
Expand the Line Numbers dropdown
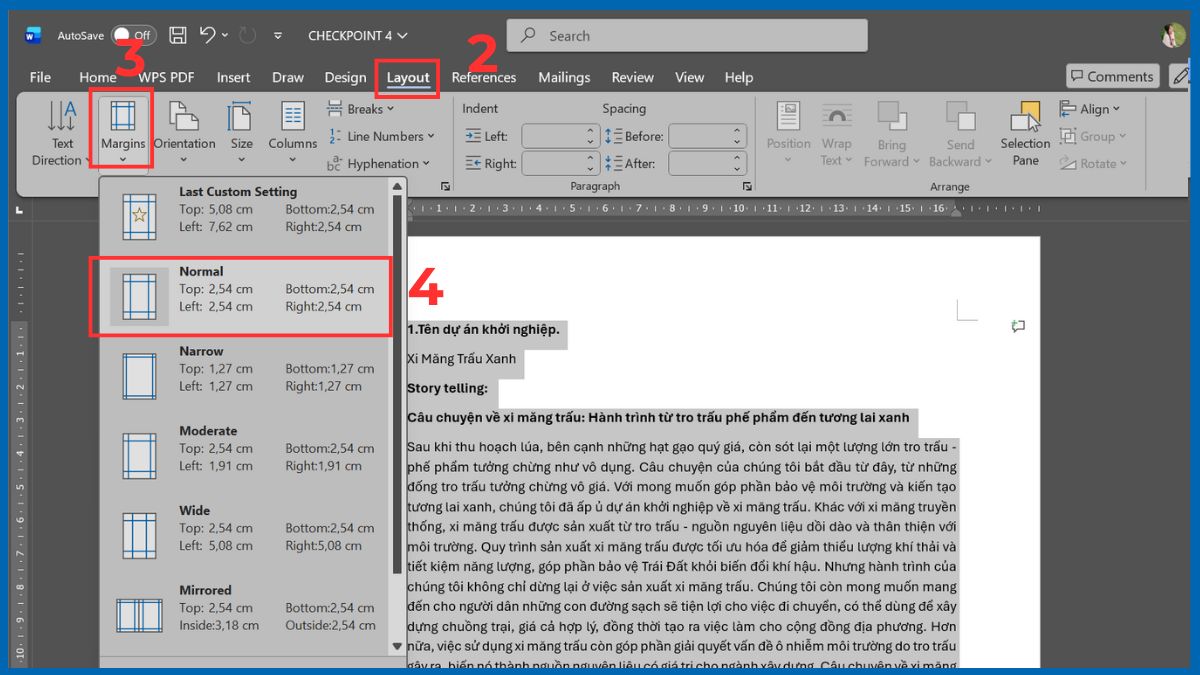384,136
